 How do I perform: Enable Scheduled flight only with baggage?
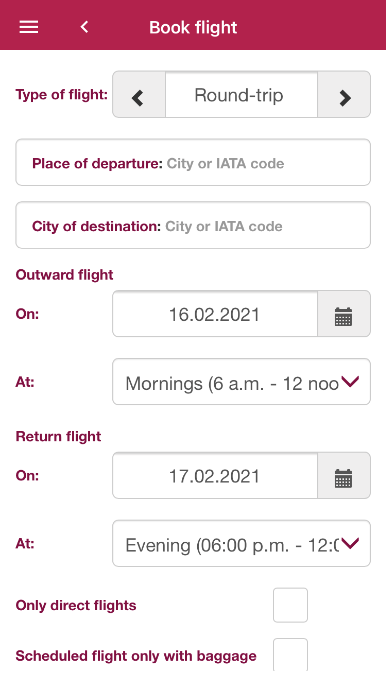click(290, 655)
